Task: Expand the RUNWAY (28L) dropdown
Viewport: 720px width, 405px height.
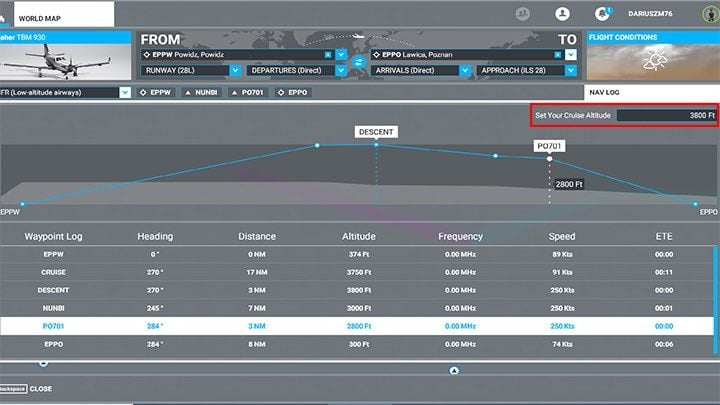Action: coord(235,71)
